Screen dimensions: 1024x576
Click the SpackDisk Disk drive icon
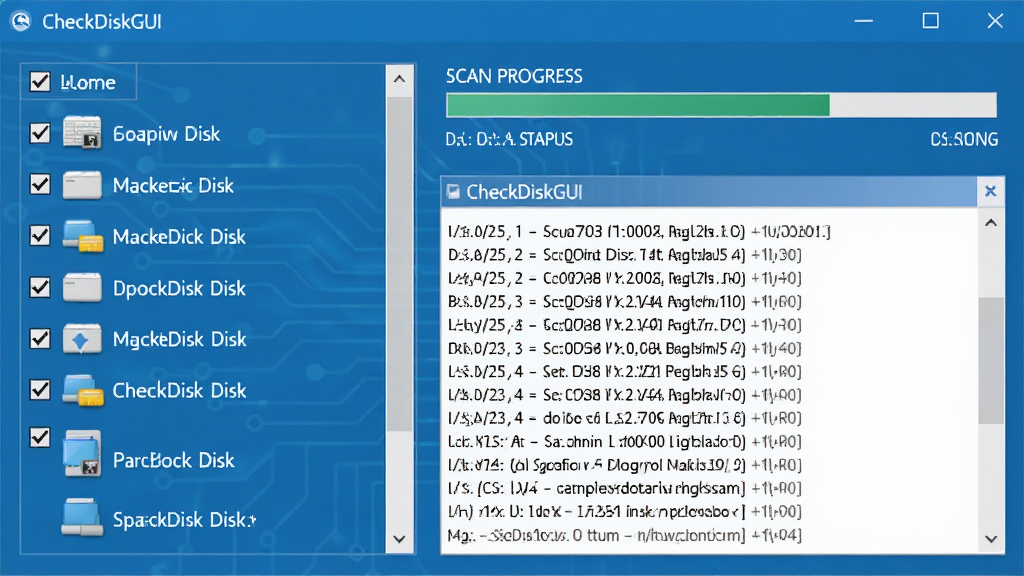point(82,517)
